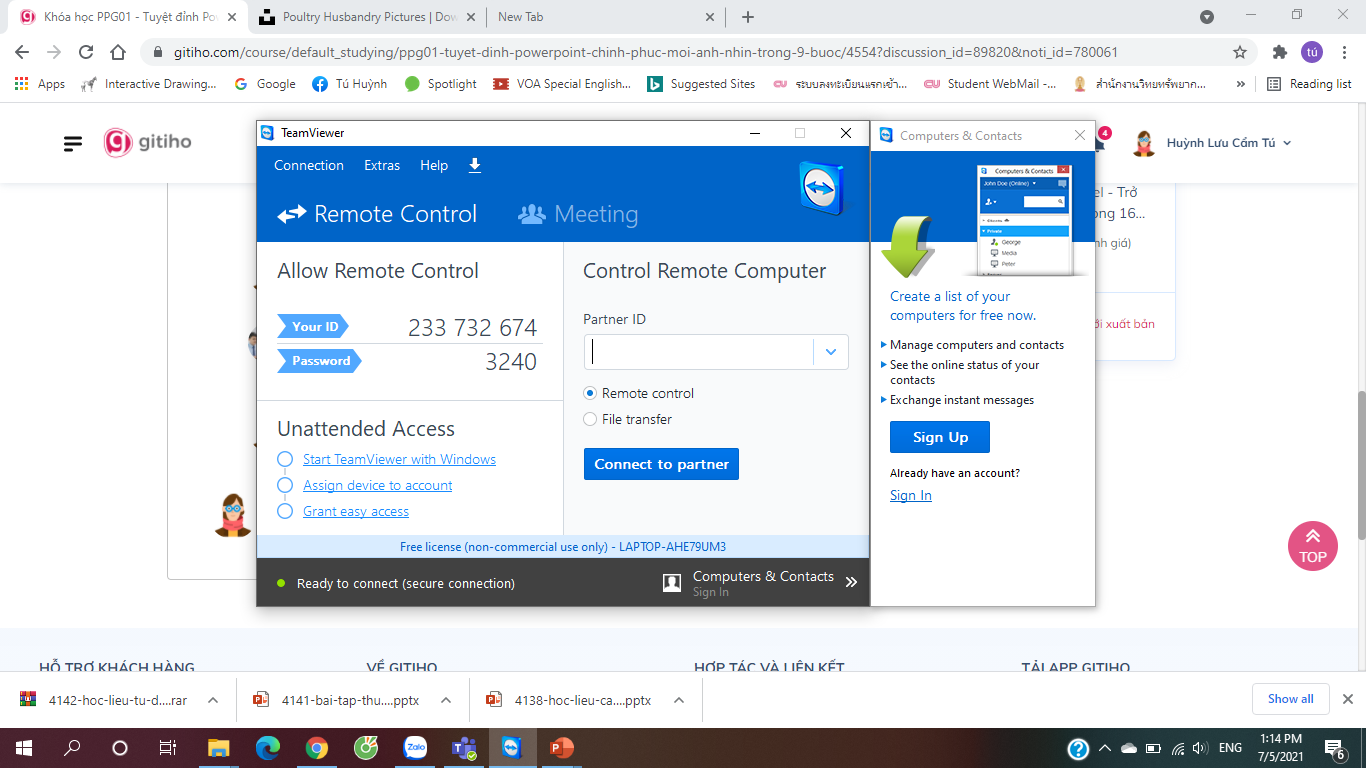1366x768 pixels.
Task: Open the volume control in system tray
Action: pos(1199,747)
